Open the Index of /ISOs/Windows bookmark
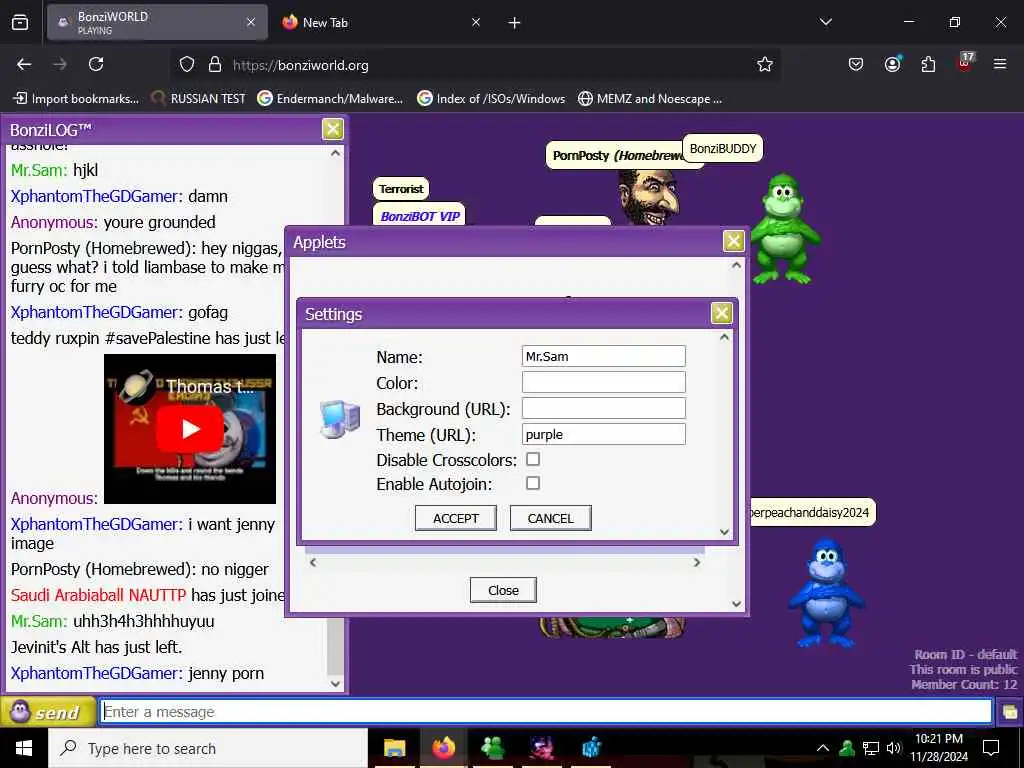The width and height of the screenshot is (1024, 768). [491, 99]
